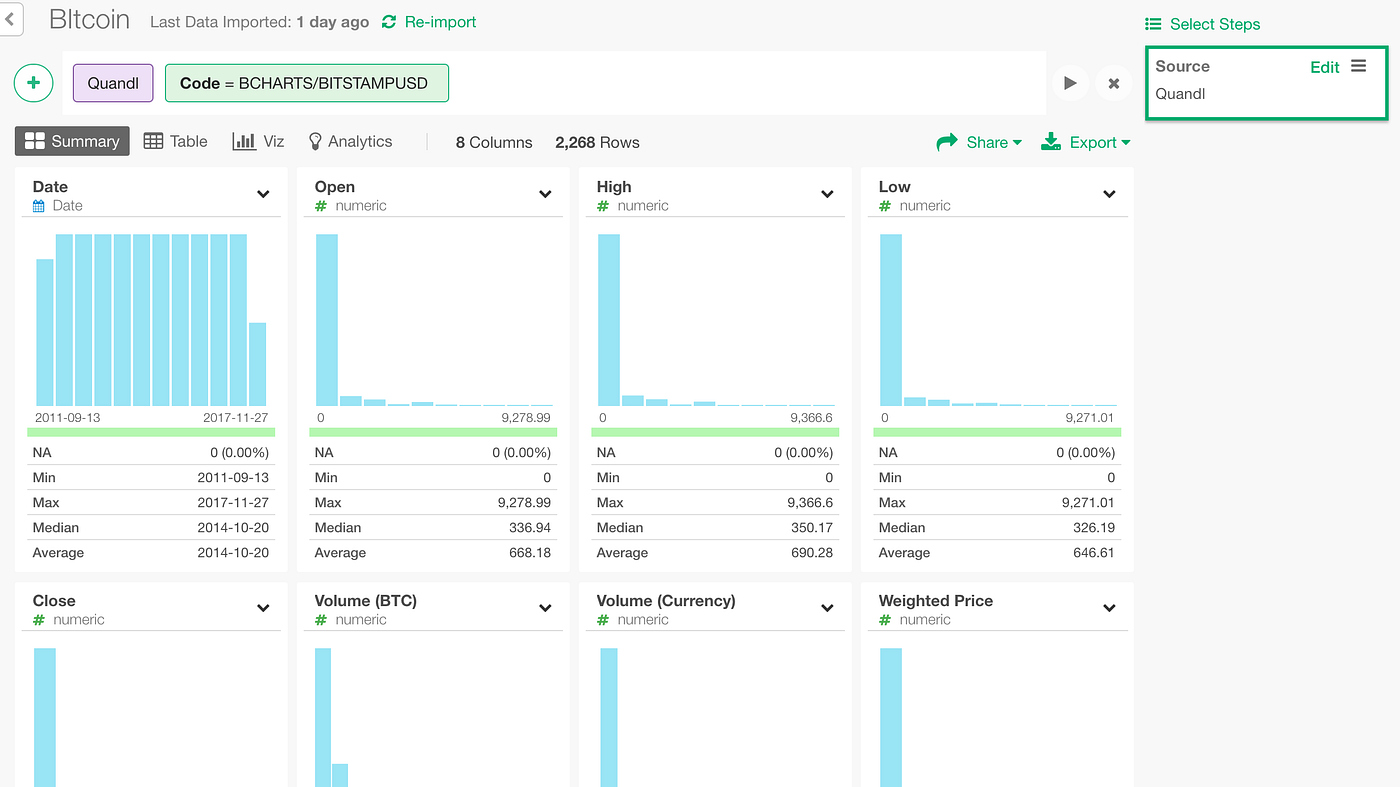Click the Re-import link
Screen dimensions: 1400x787
click(x=438, y=21)
